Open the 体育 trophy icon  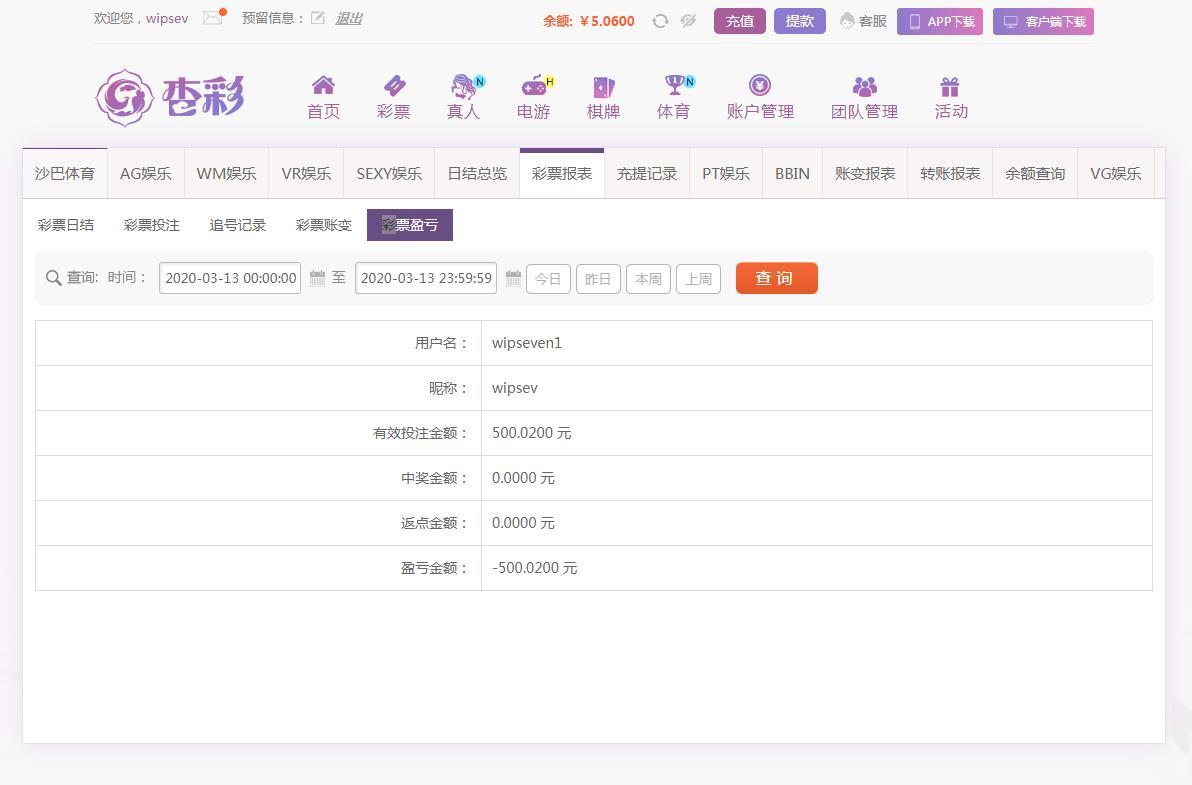click(674, 86)
